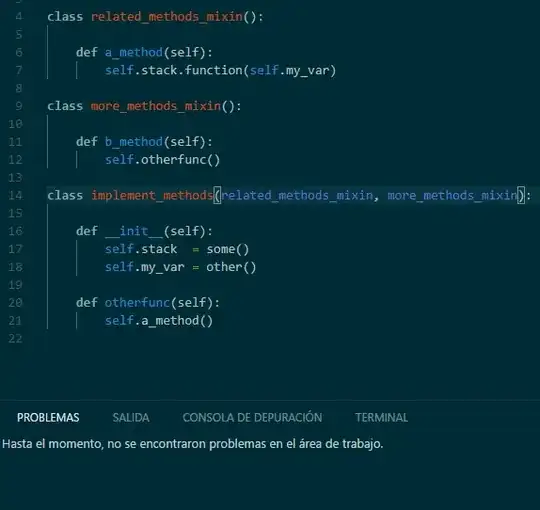Click related_methods_mixin base class in line 14 parentheses

click(297, 196)
